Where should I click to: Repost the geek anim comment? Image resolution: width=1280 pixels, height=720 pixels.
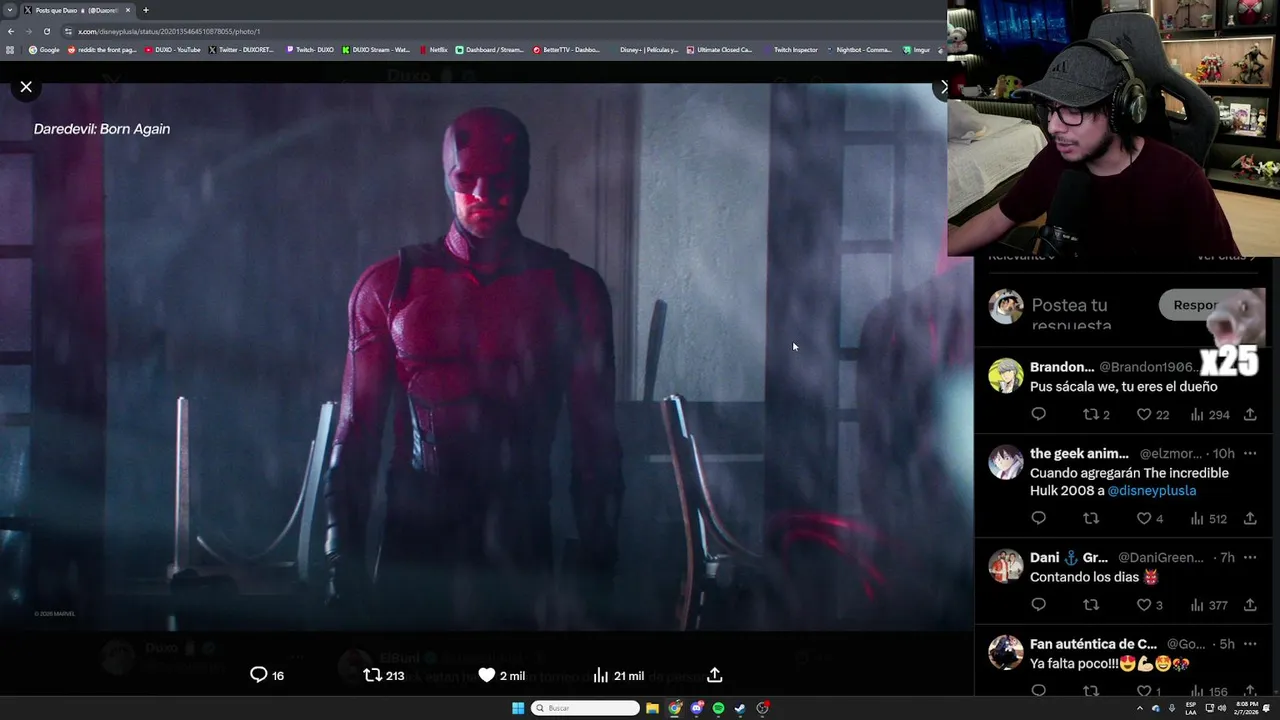(x=1091, y=518)
